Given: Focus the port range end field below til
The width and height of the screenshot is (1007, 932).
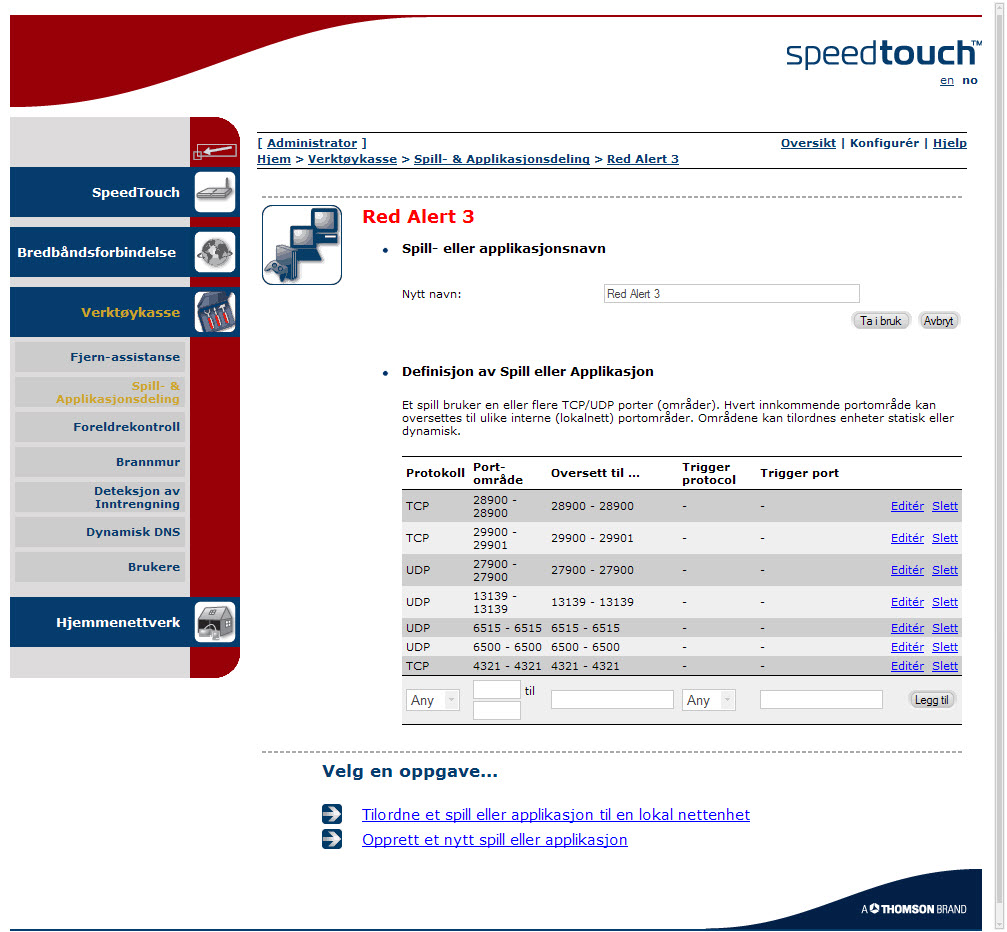Looking at the screenshot, I should pyautogui.click(x=496, y=710).
